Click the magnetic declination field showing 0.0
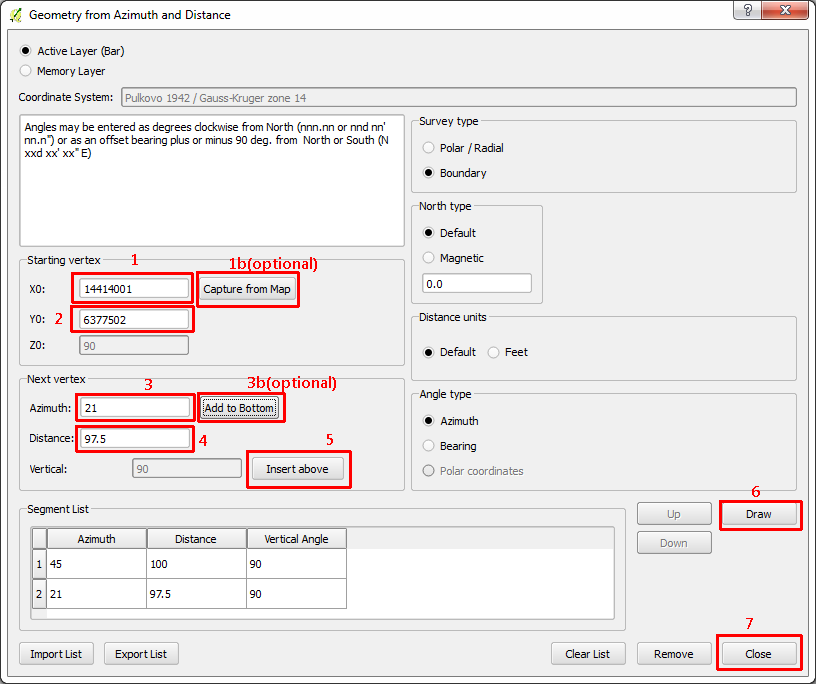 tap(477, 284)
